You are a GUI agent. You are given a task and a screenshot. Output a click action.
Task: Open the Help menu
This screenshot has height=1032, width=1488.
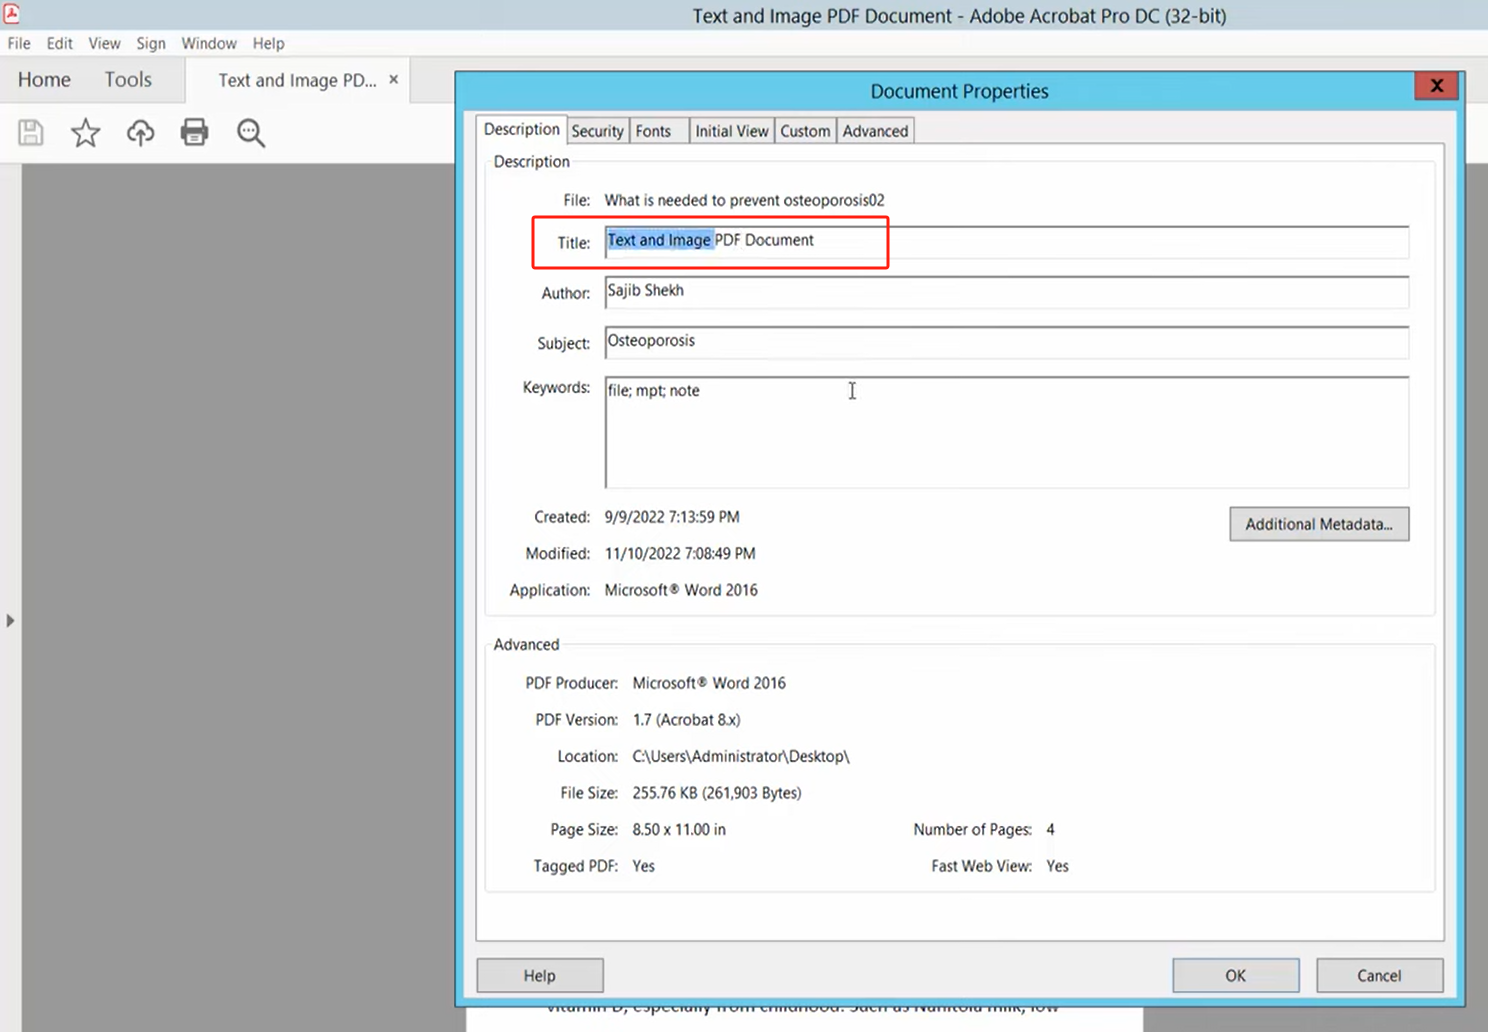pos(268,43)
